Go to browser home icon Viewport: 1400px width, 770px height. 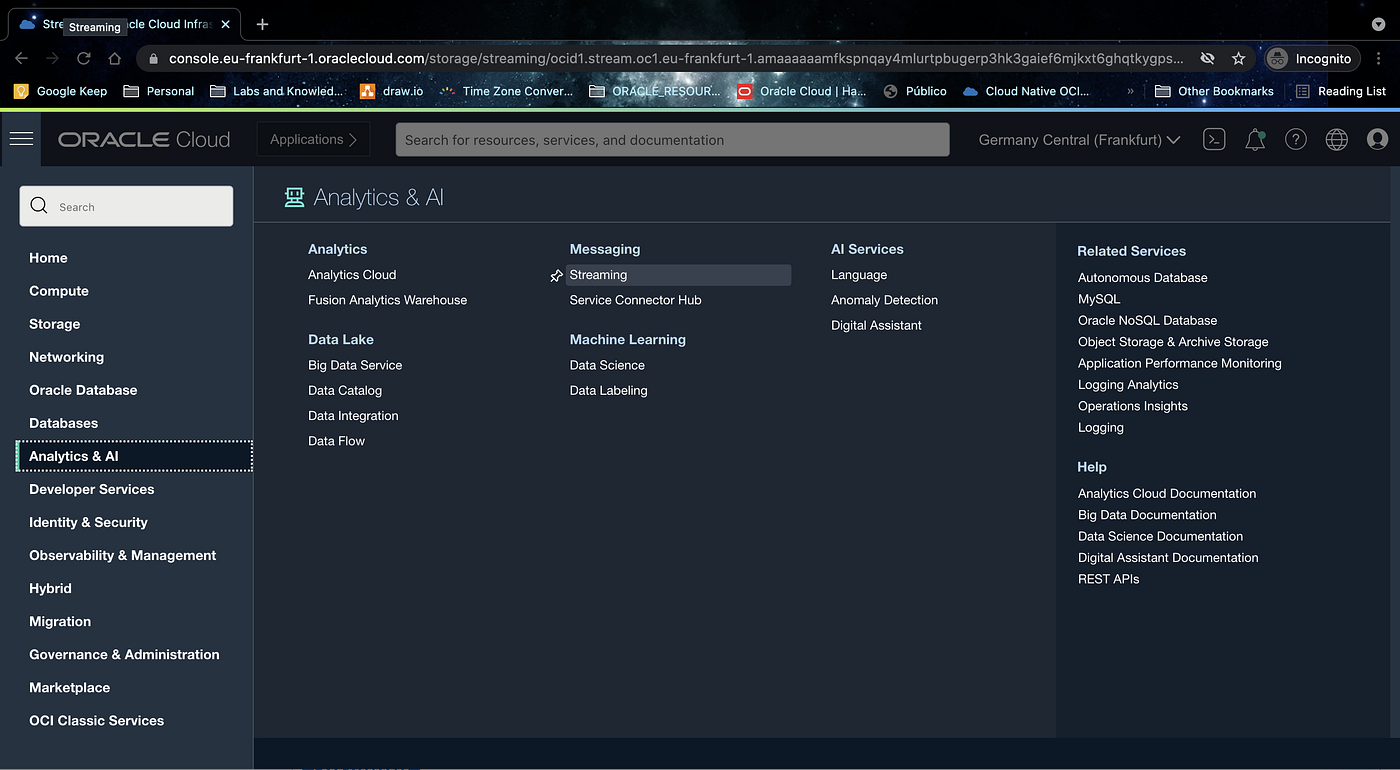(115, 58)
